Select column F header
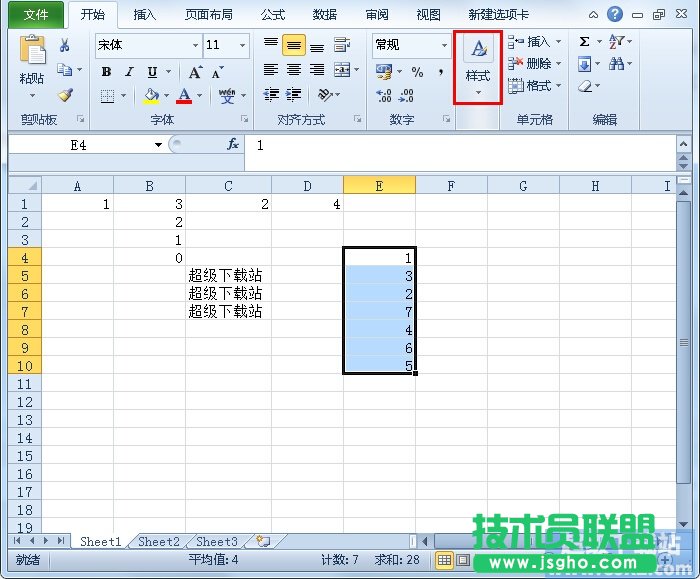This screenshot has height=579, width=700. tap(451, 186)
